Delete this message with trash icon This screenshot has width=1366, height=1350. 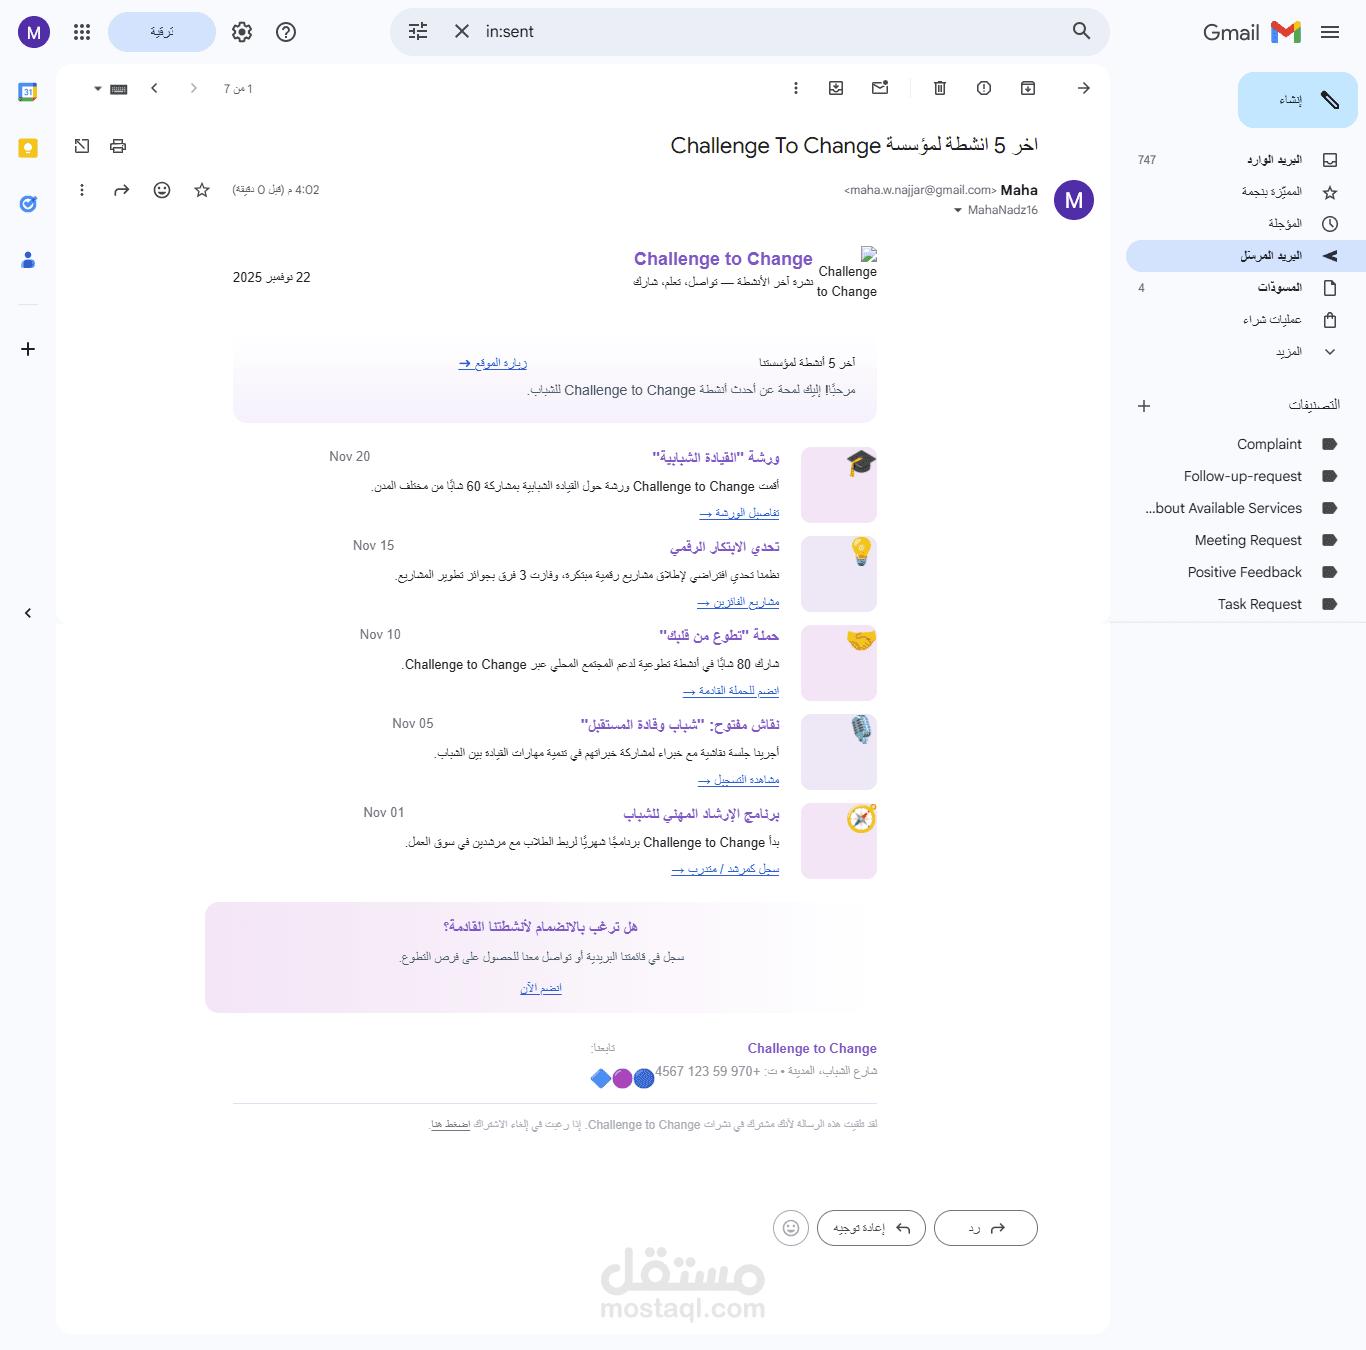click(x=940, y=88)
